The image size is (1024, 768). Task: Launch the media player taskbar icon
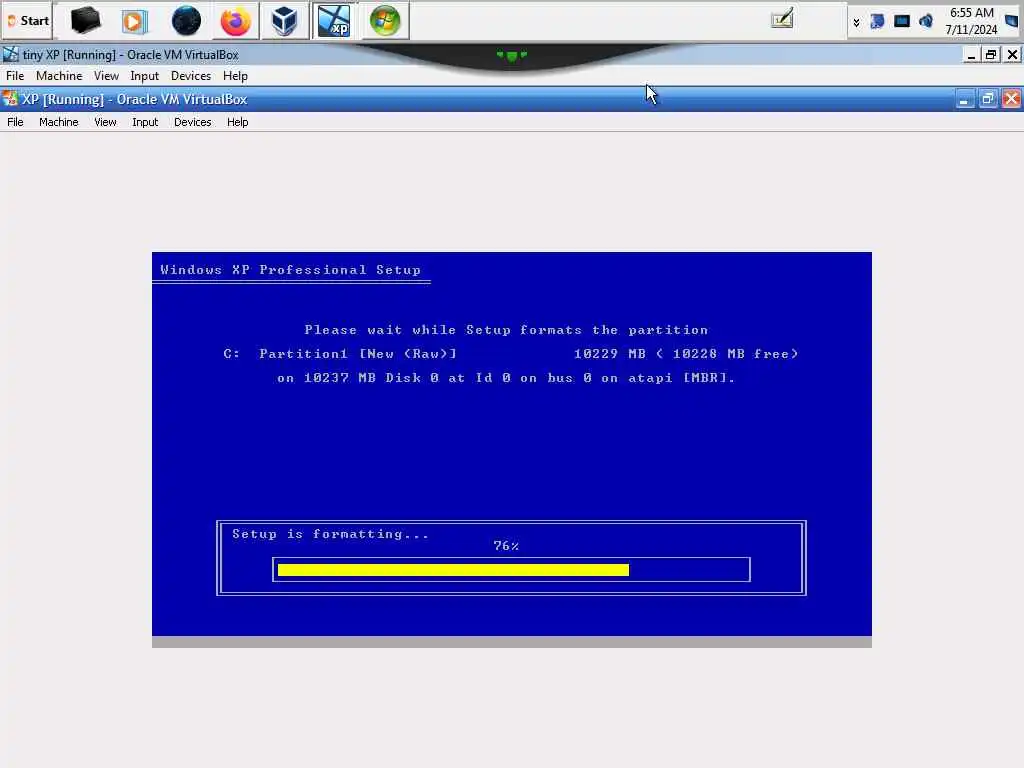click(135, 22)
